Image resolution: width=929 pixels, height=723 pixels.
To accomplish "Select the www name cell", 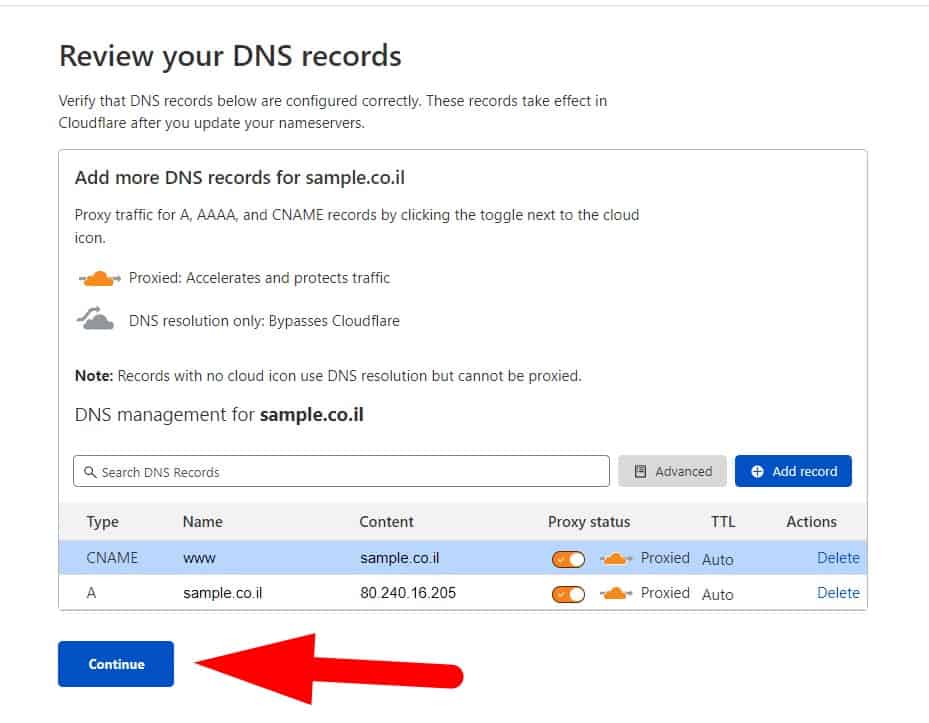I will (x=200, y=558).
